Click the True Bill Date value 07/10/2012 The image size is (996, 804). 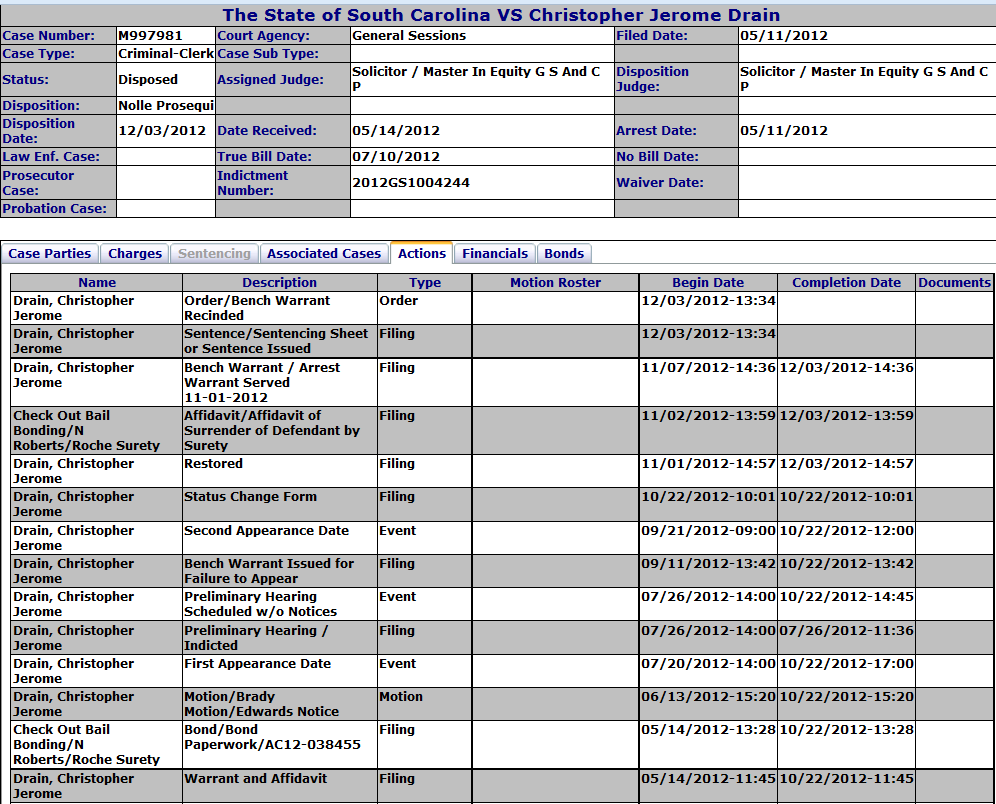pyautogui.click(x=396, y=156)
